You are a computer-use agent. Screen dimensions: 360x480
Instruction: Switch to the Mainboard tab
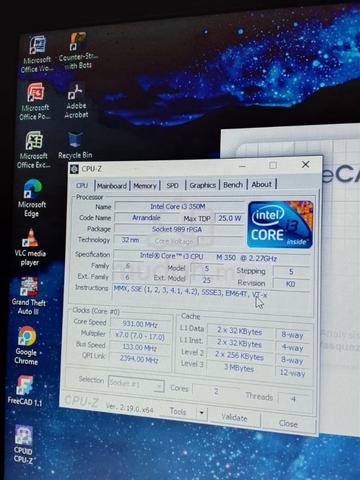(112, 186)
